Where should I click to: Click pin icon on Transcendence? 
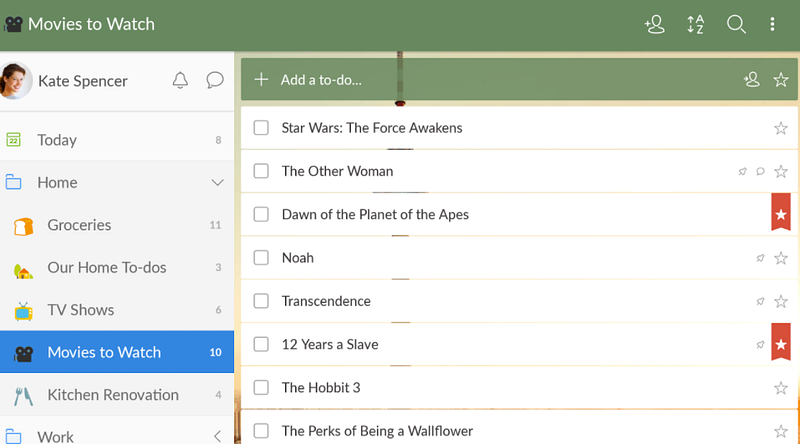point(760,302)
